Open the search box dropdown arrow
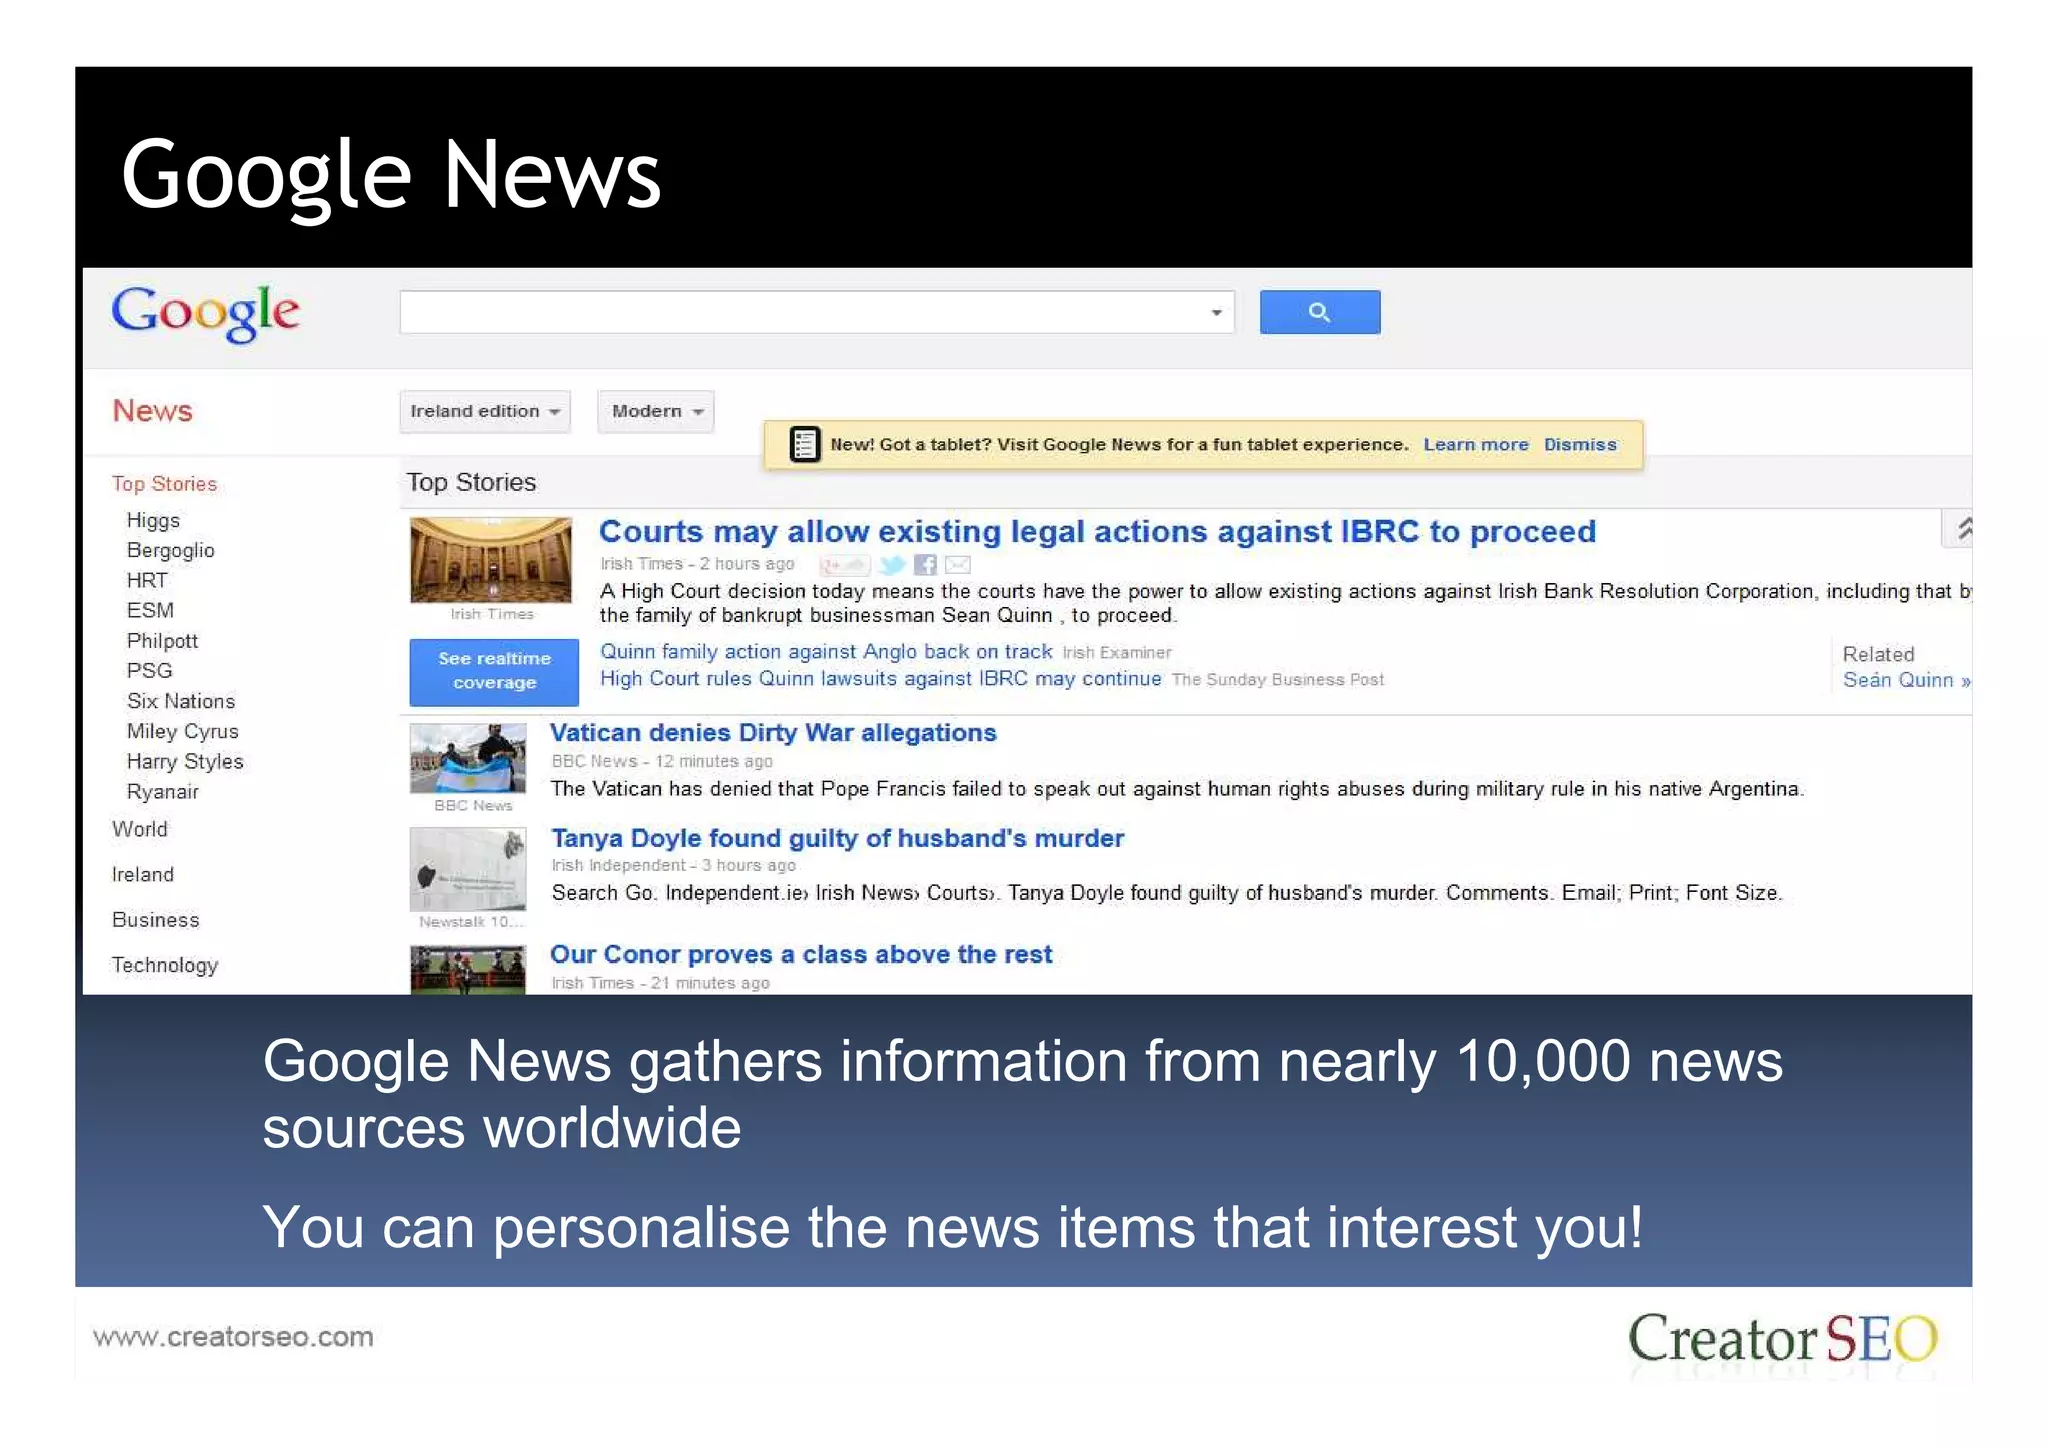 [1216, 313]
